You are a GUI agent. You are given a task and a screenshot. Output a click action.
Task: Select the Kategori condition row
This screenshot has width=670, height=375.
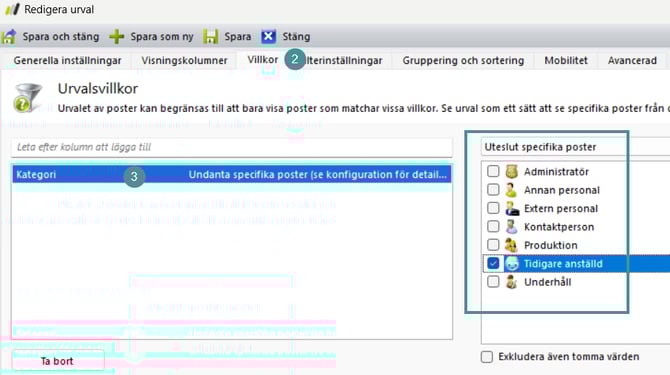[232, 174]
